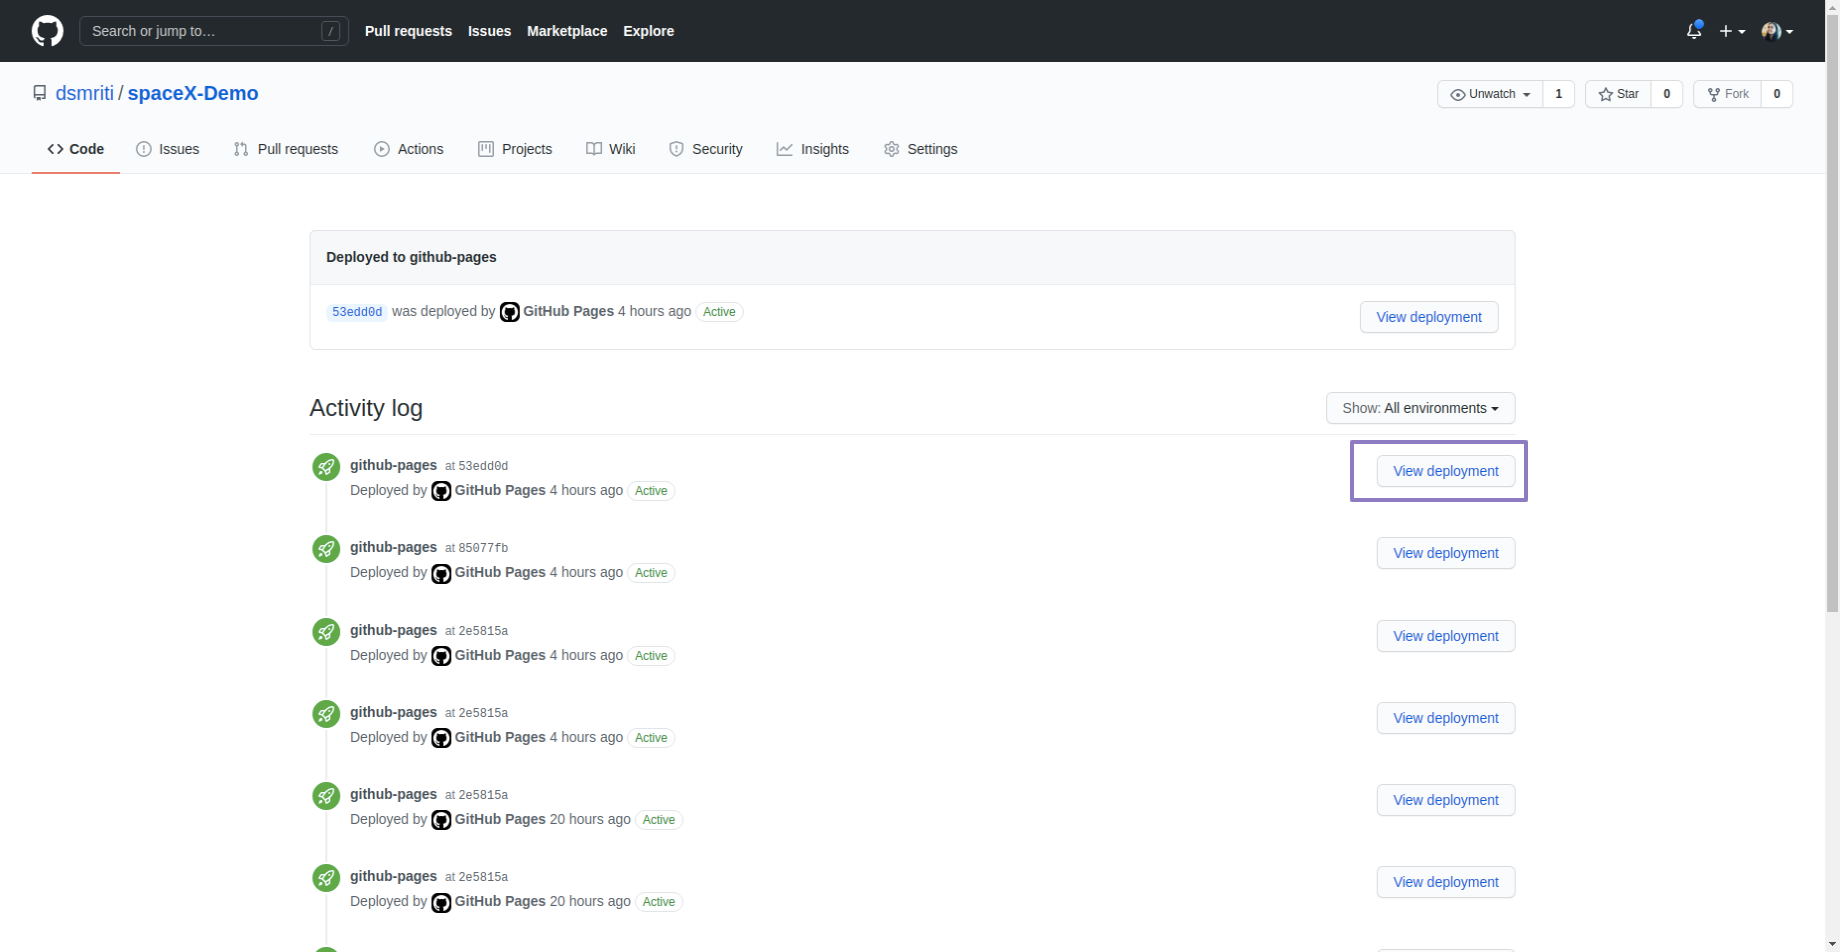Viewport: 1840px width, 952px height.
Task: Click the GitHub Pages avatar in the top deployment box
Action: tap(509, 312)
